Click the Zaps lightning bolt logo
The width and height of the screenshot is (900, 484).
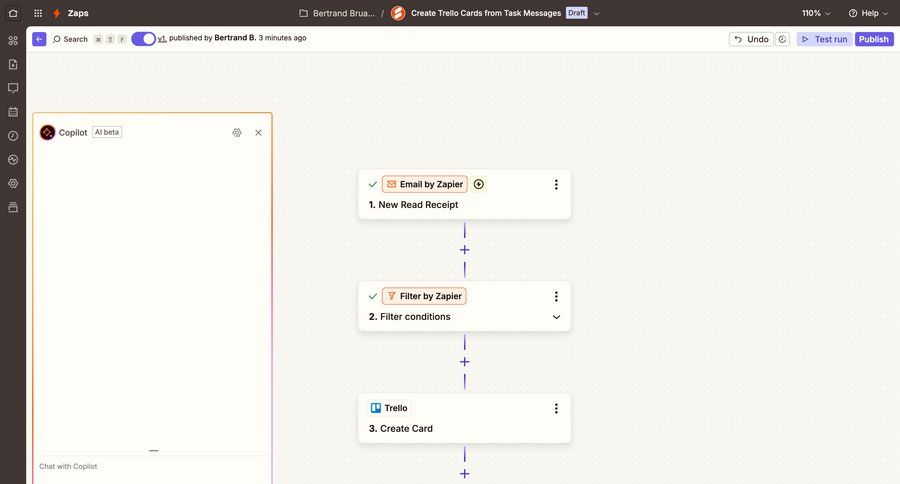pos(56,13)
